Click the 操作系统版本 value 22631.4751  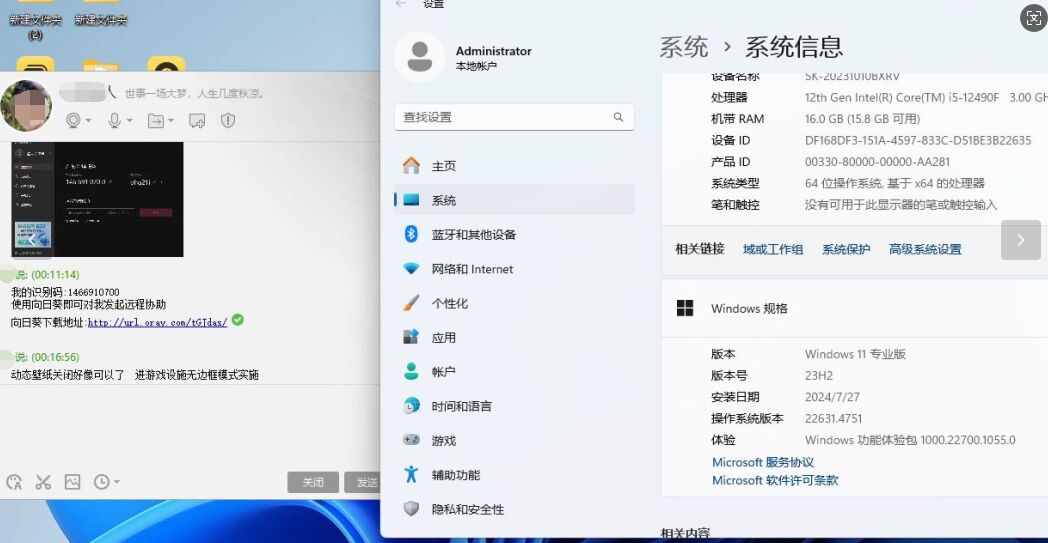coord(833,419)
